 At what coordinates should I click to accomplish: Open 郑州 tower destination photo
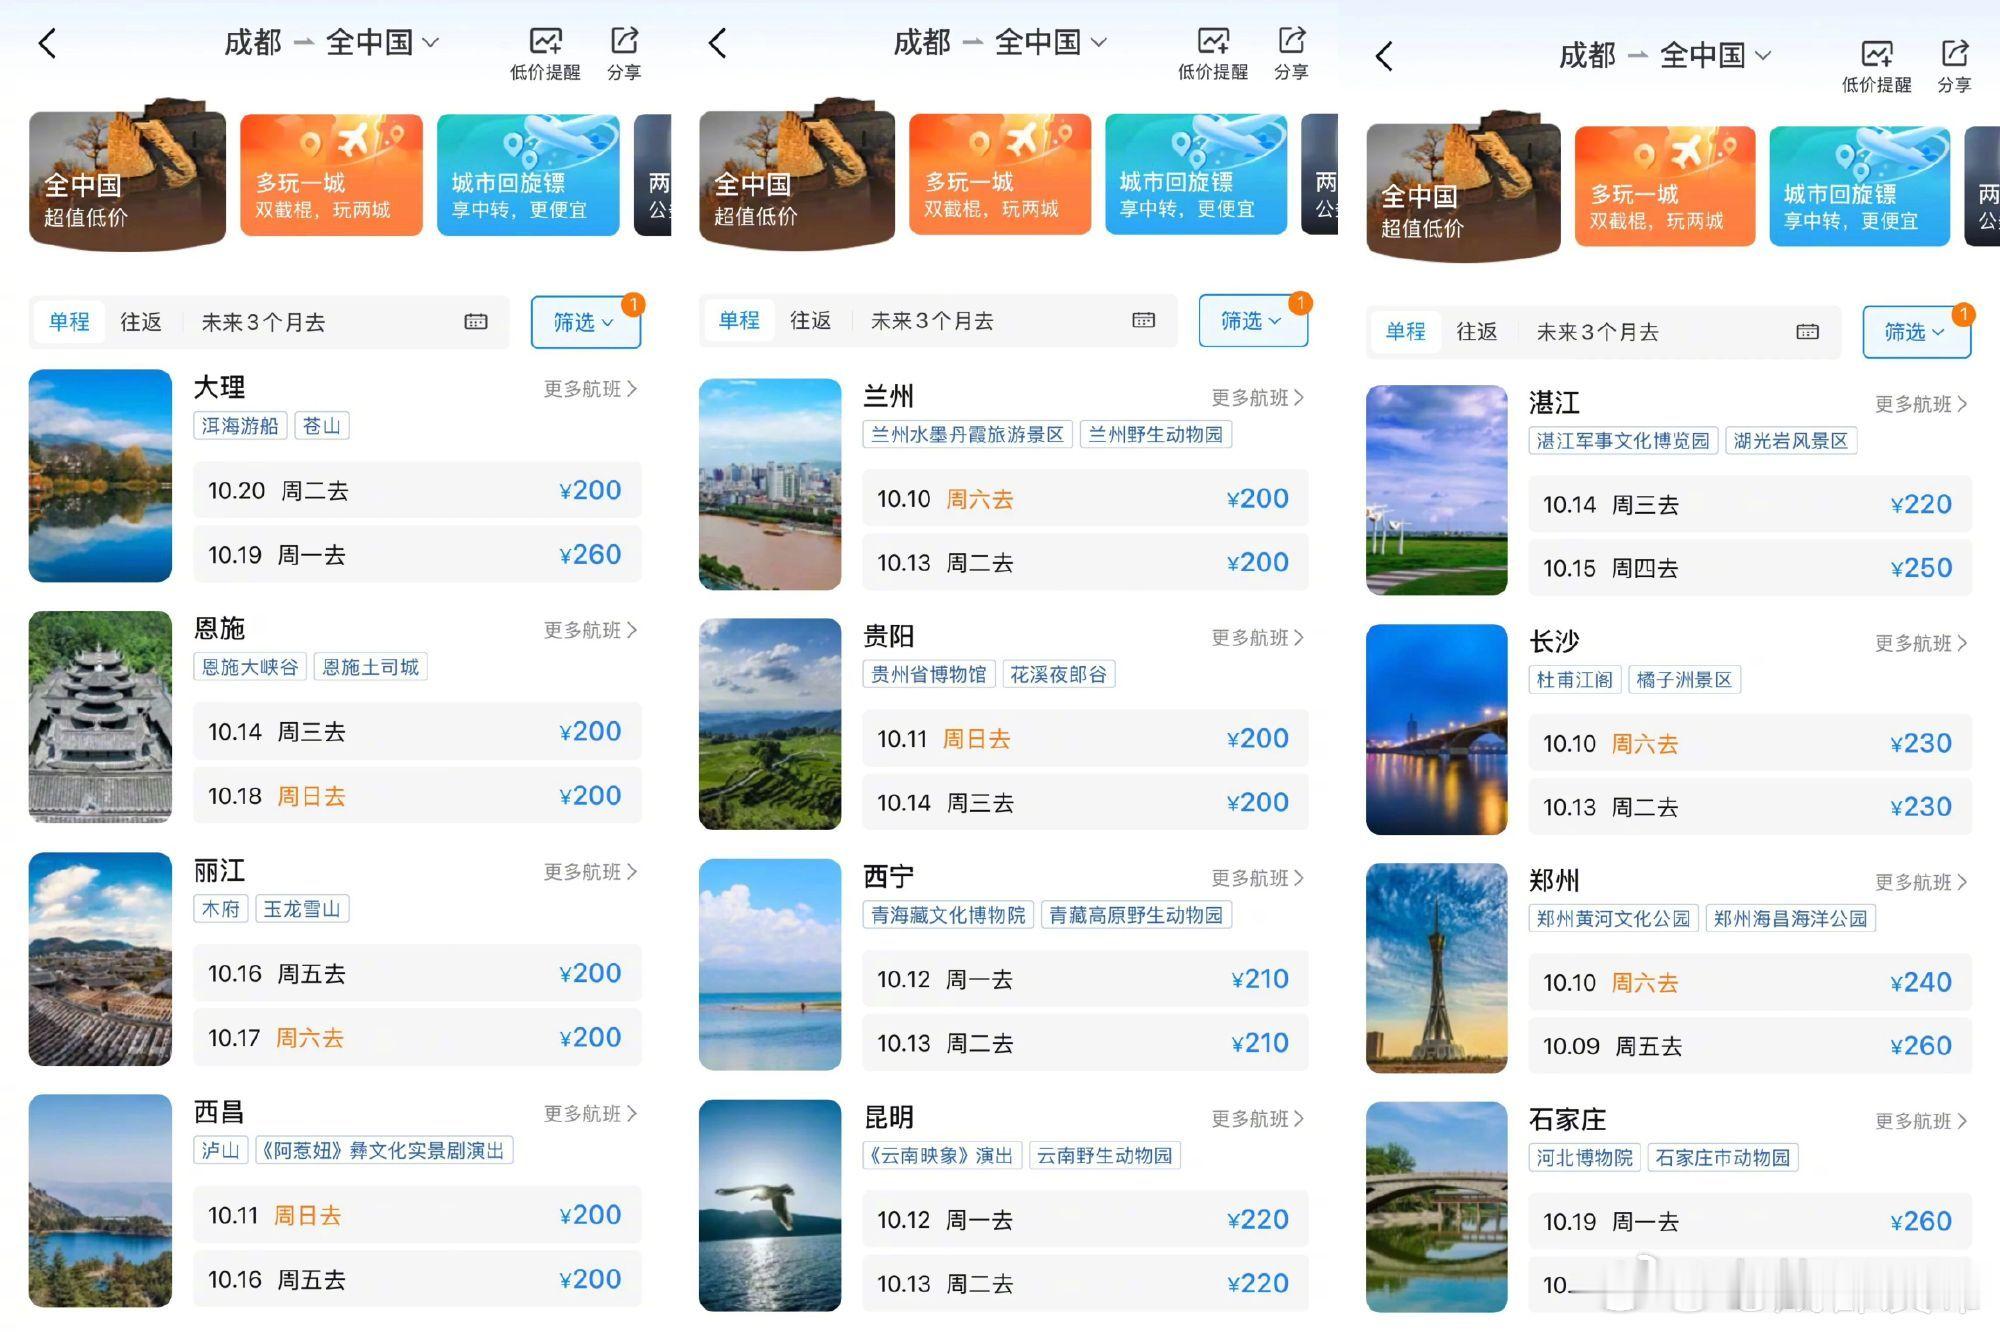(x=1437, y=968)
